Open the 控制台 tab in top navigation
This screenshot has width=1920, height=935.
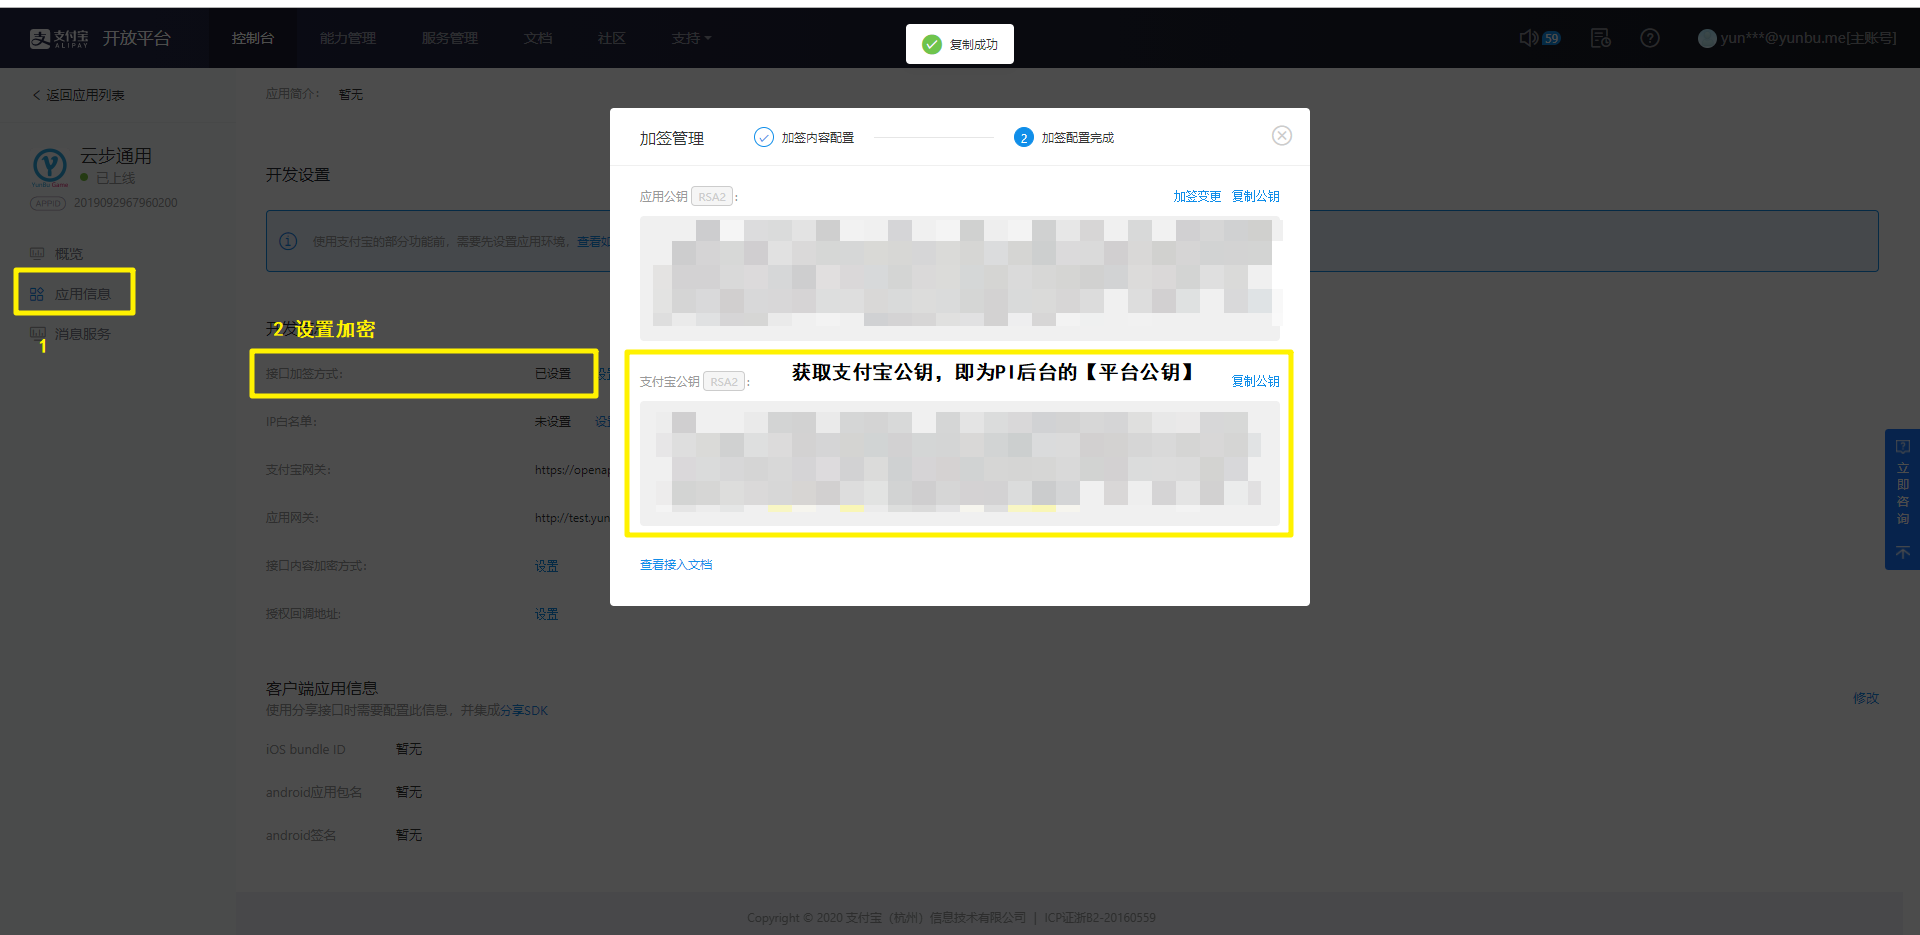(x=253, y=38)
